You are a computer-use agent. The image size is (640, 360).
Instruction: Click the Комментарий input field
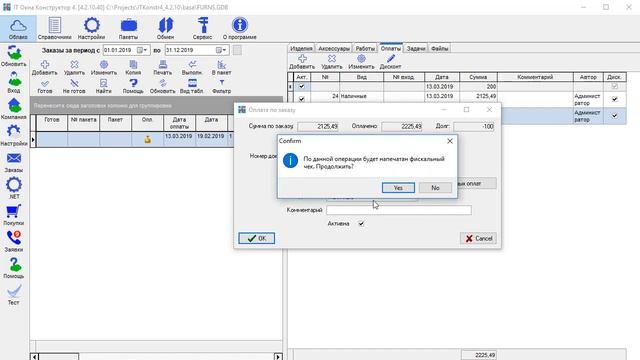tap(399, 210)
